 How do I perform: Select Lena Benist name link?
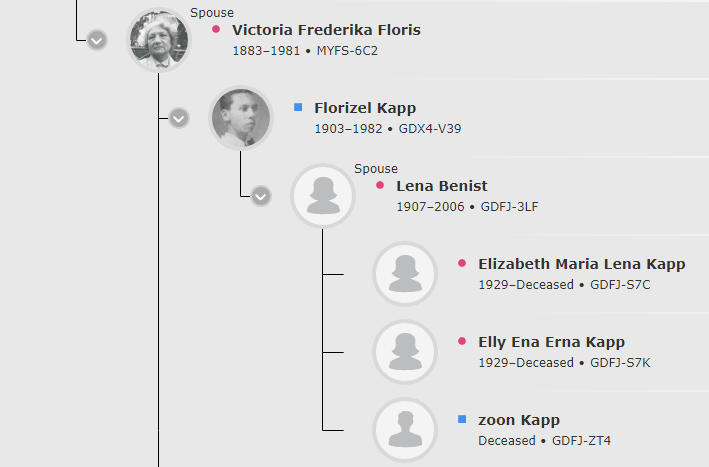coord(442,186)
